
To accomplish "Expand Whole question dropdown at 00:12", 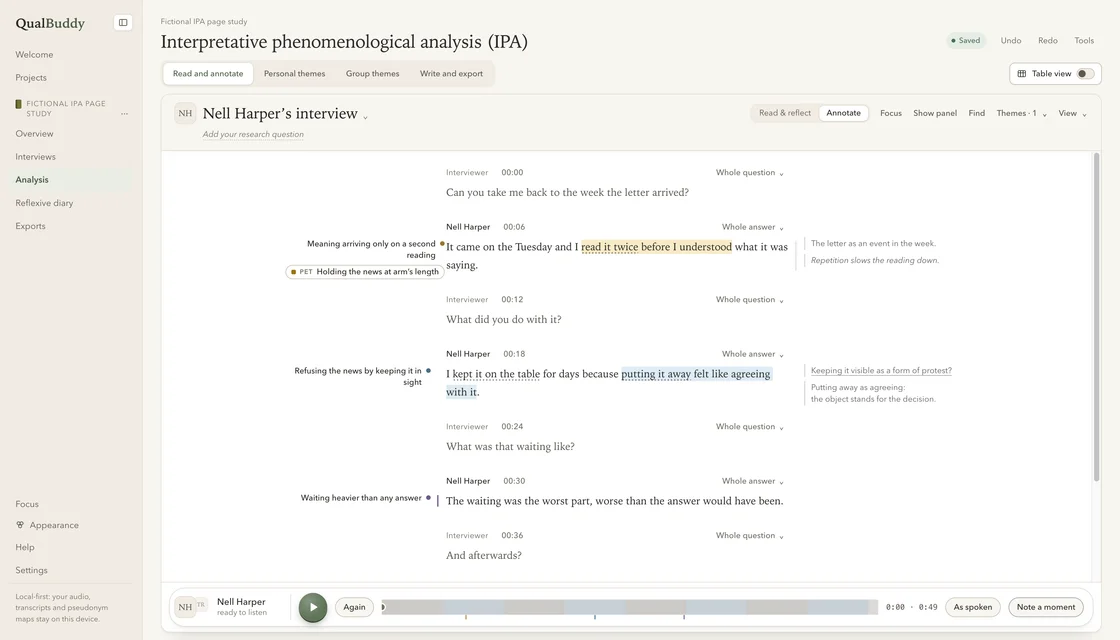I will [750, 300].
